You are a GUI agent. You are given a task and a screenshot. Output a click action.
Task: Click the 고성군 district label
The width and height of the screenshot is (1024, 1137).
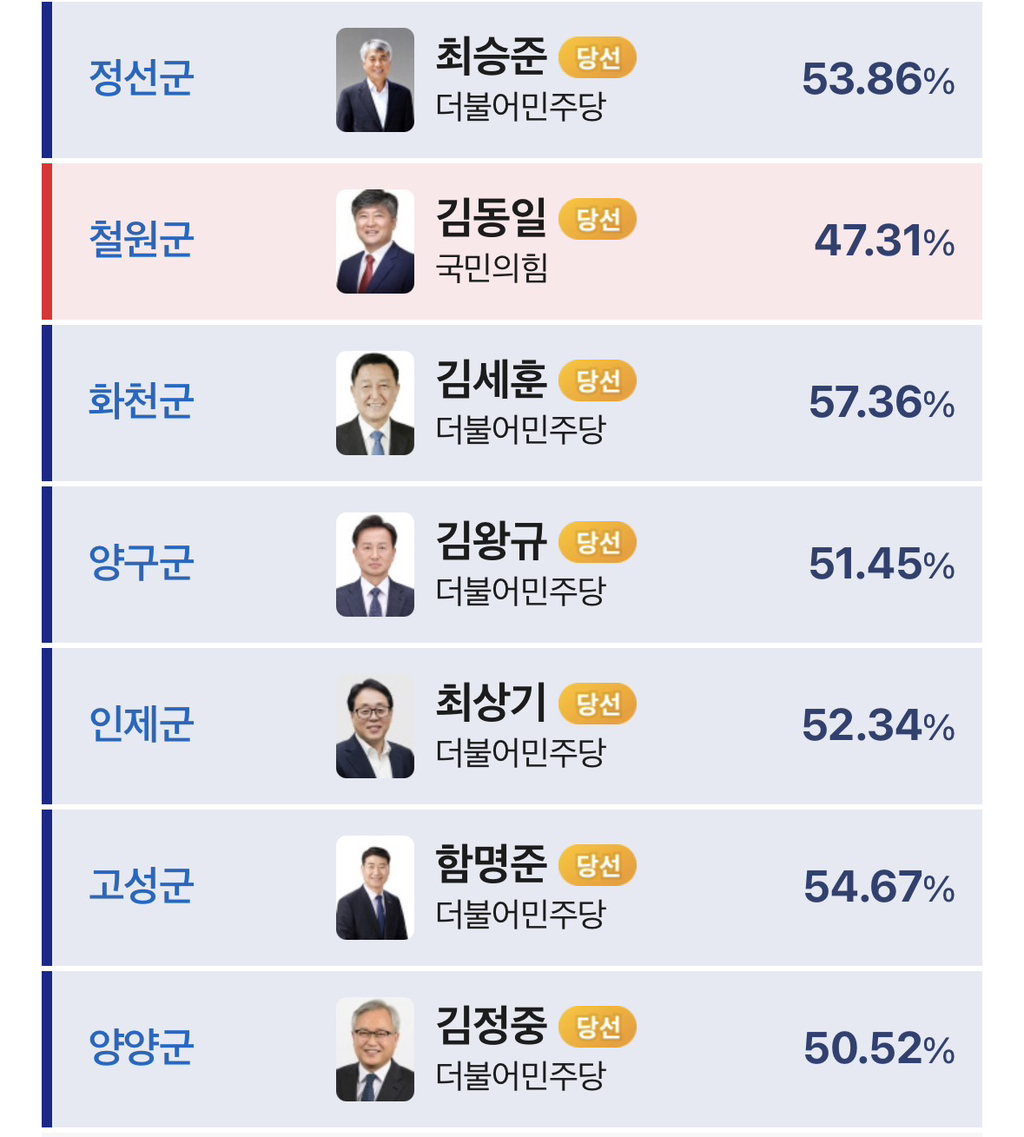(141, 885)
